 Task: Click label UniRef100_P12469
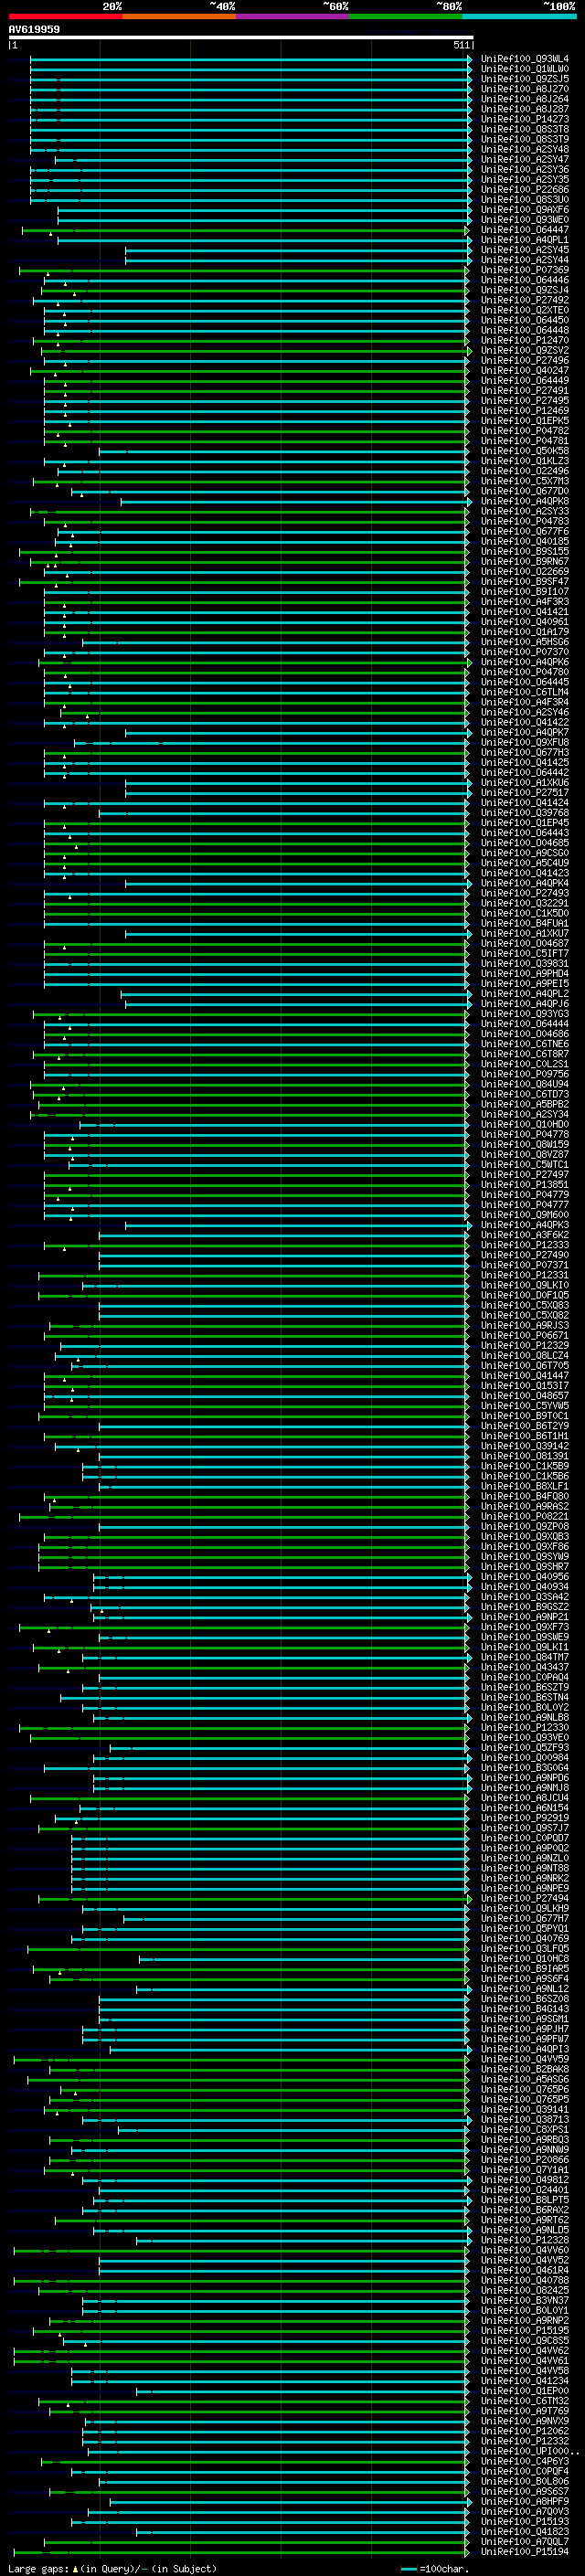524,411
